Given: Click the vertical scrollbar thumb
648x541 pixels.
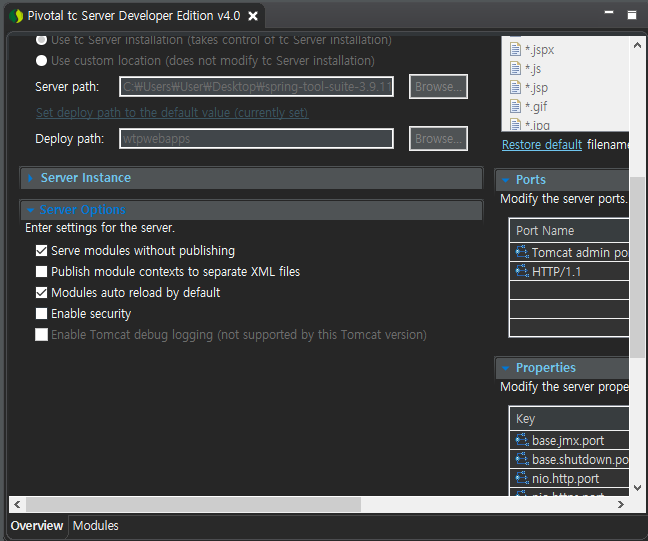Looking at the screenshot, I should tap(637, 267).
